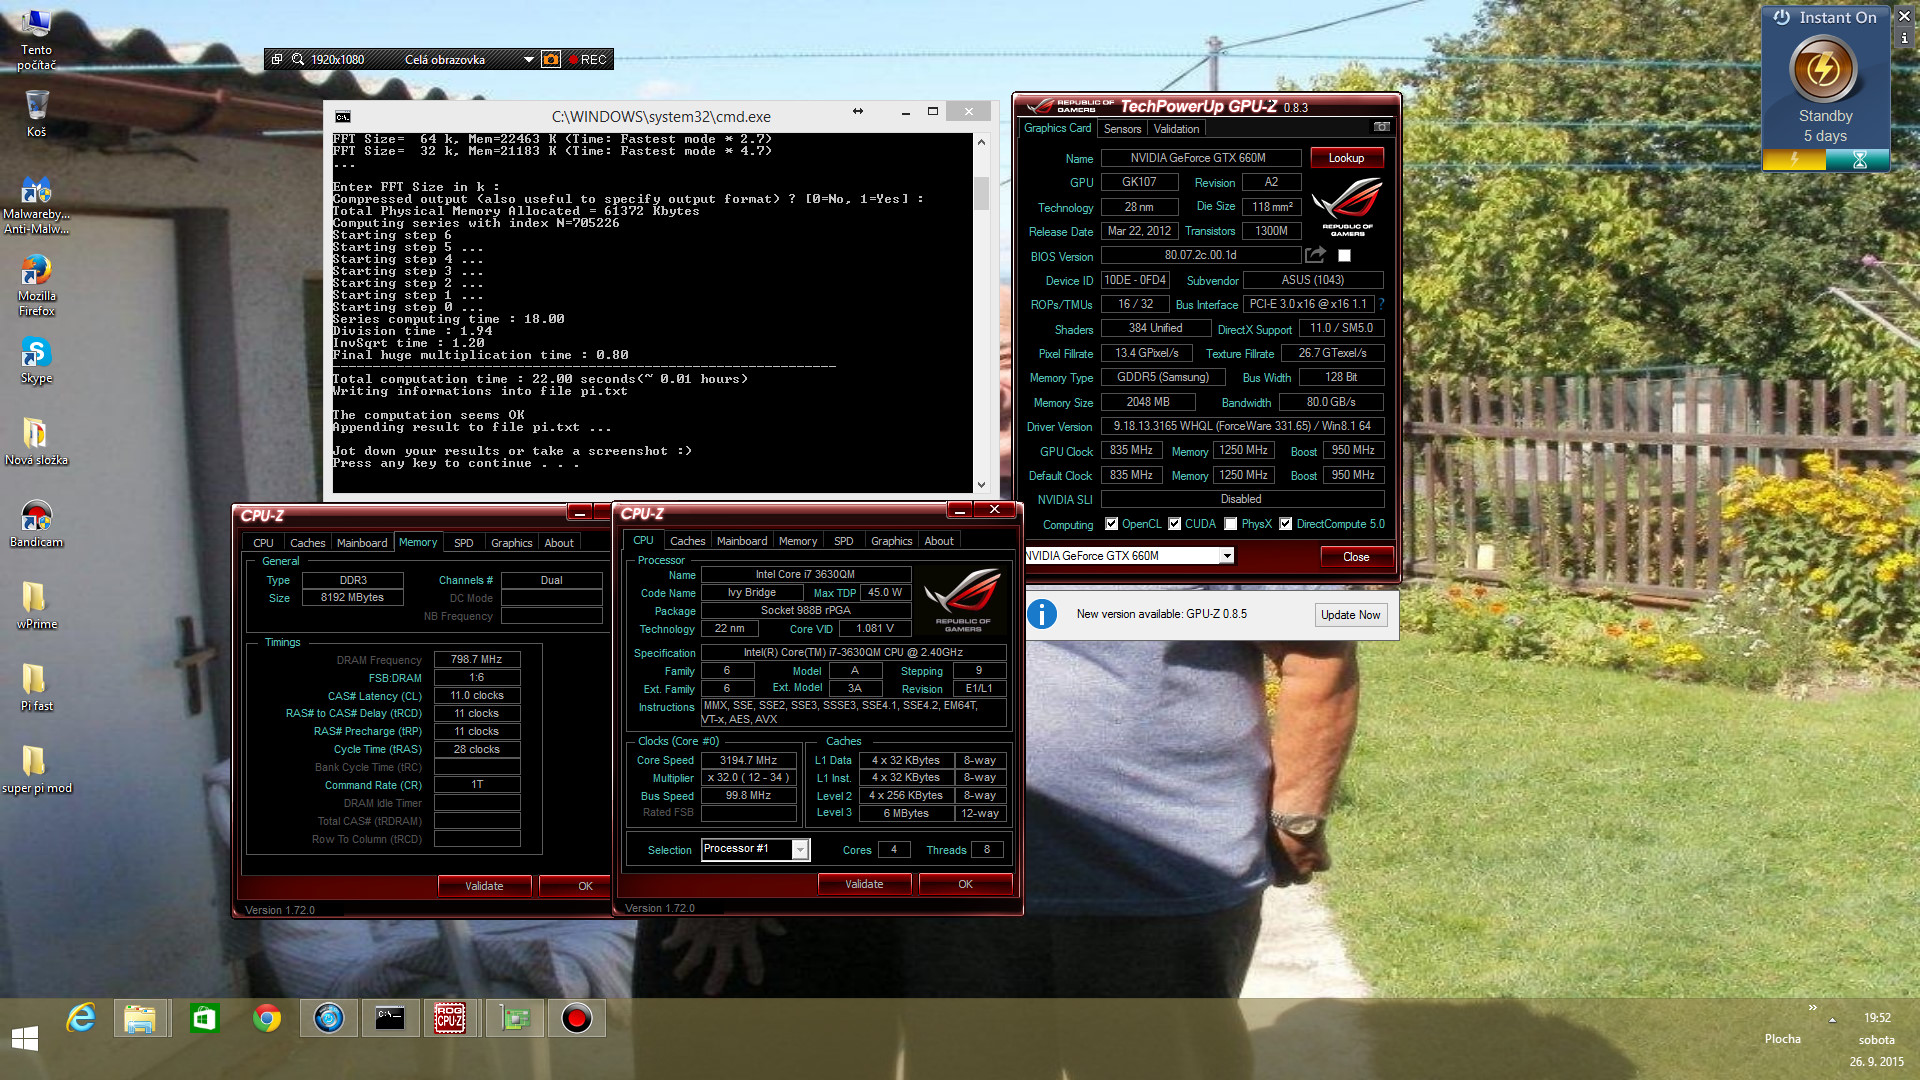Open Caches tab in CPU-Z Memory window
The image size is (1920, 1080).
click(307, 543)
